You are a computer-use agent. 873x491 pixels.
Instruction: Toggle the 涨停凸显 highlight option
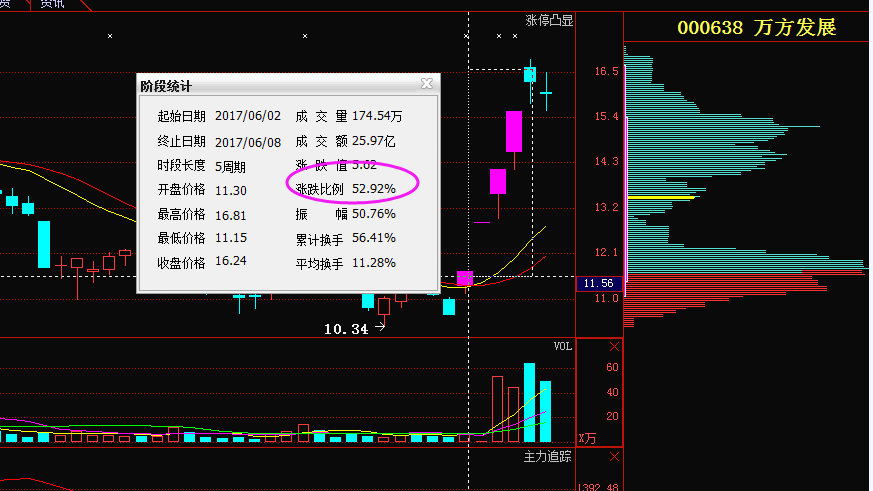click(x=549, y=20)
